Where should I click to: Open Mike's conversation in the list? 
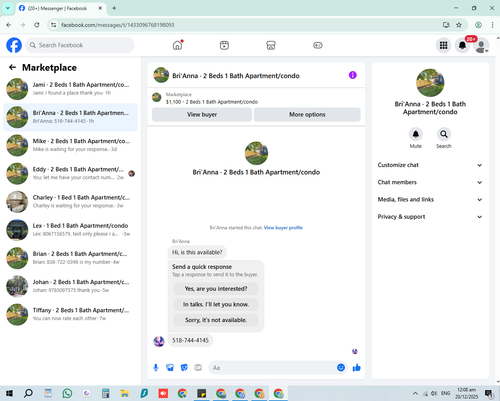(70, 145)
